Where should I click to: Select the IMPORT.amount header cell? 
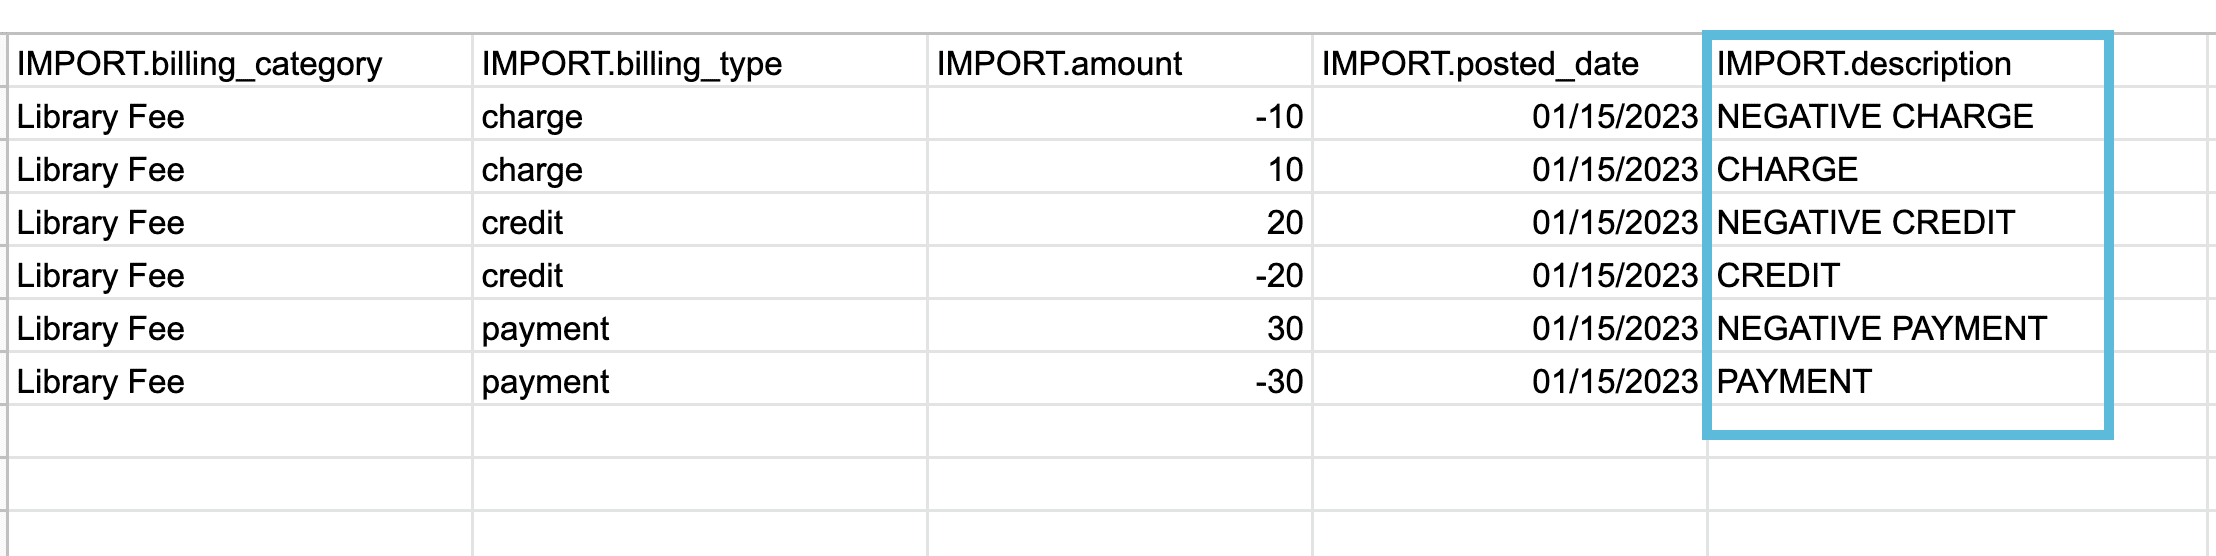coord(1120,64)
